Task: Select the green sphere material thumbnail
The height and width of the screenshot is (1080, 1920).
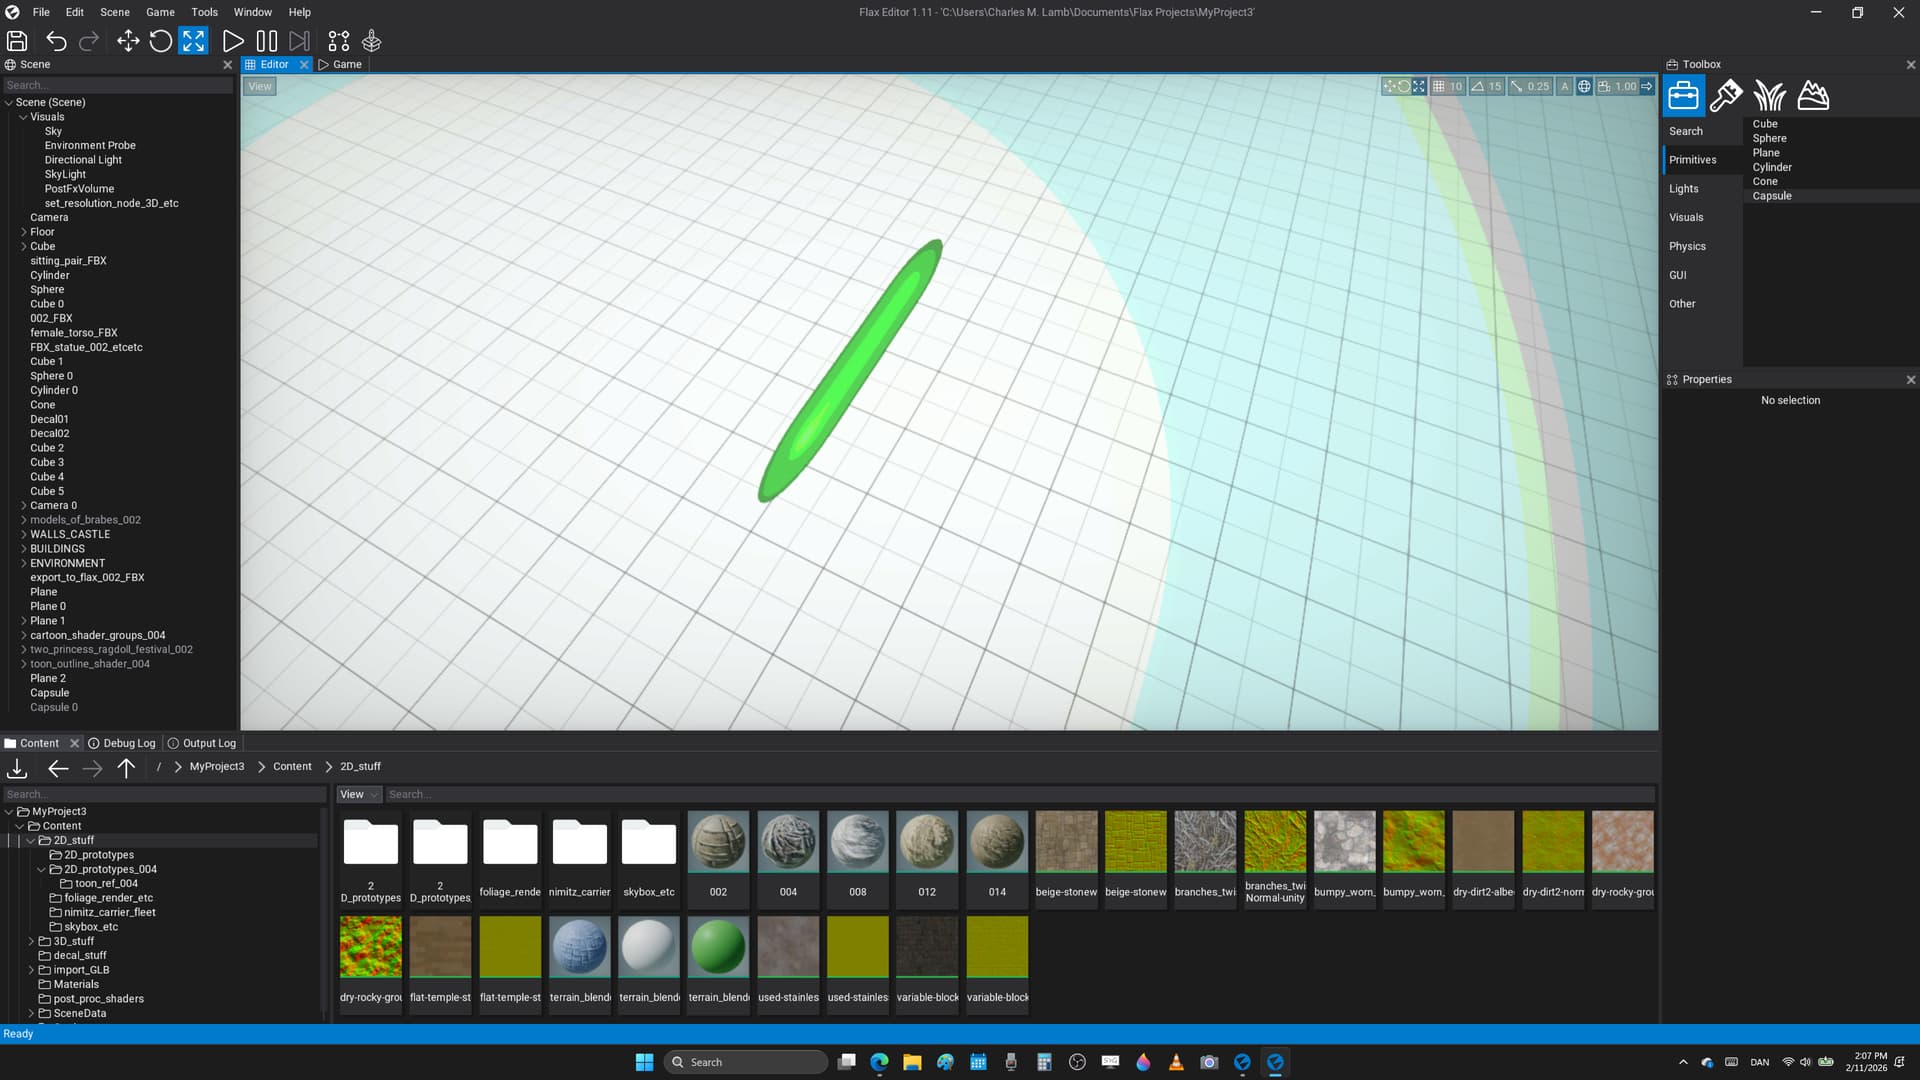Action: [718, 946]
